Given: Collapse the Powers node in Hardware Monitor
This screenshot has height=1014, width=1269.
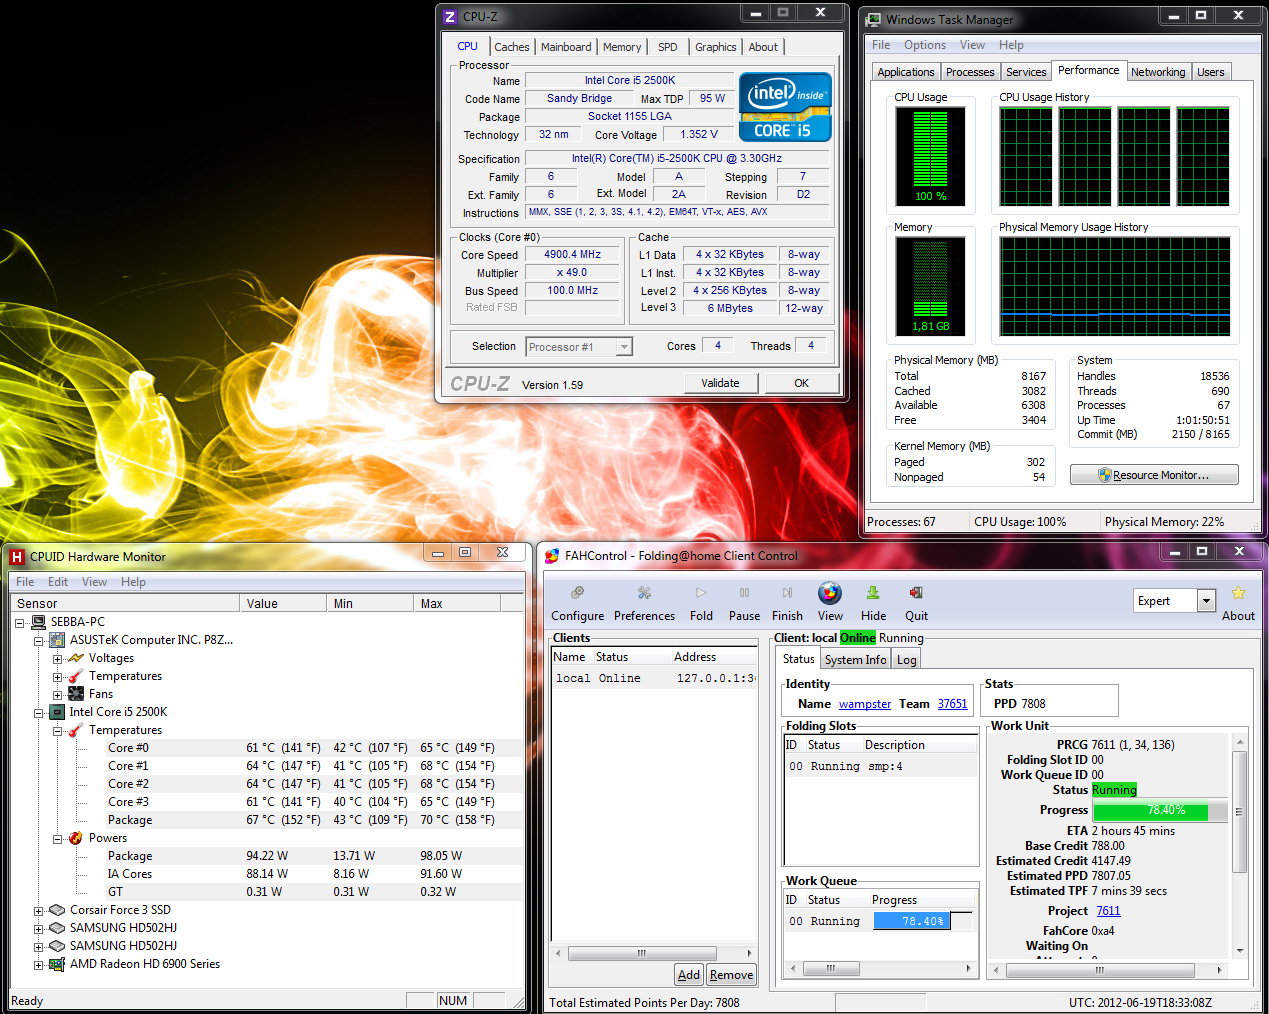Looking at the screenshot, I should [x=57, y=838].
